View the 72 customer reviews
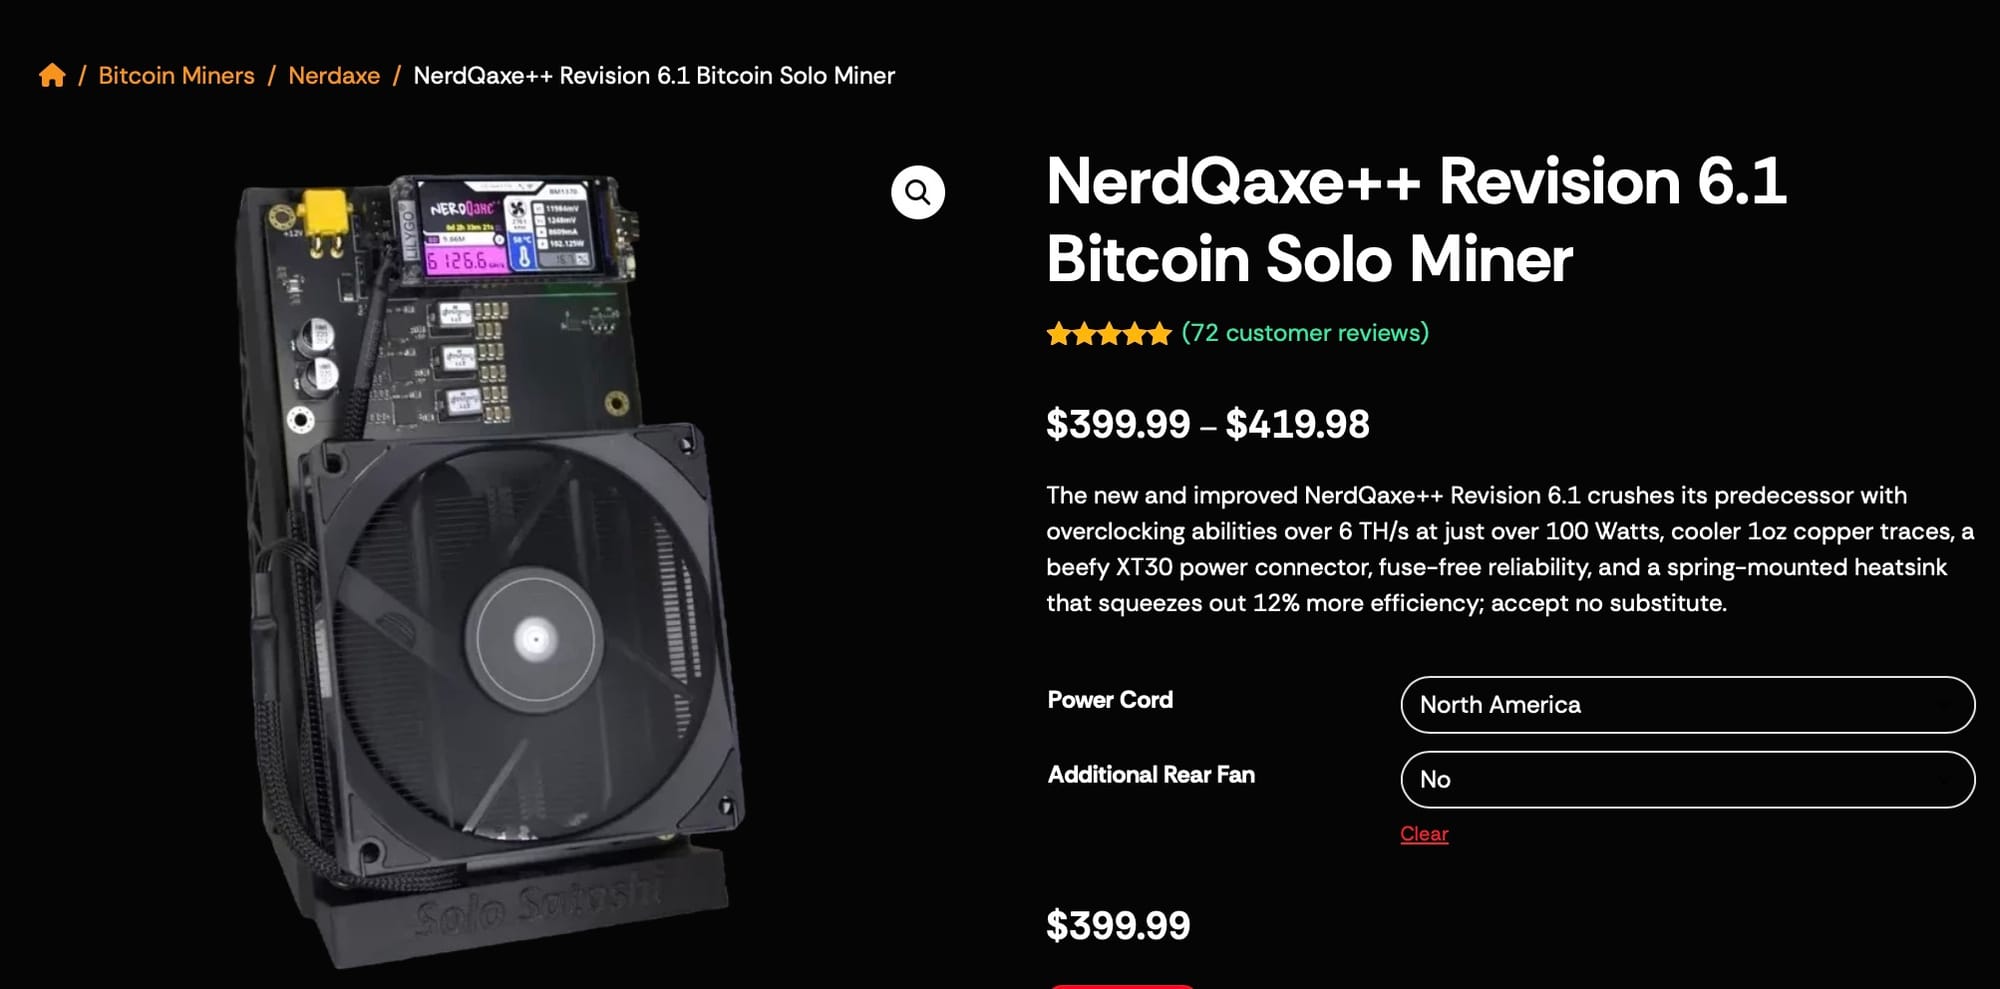This screenshot has width=2000, height=989. coord(1304,333)
